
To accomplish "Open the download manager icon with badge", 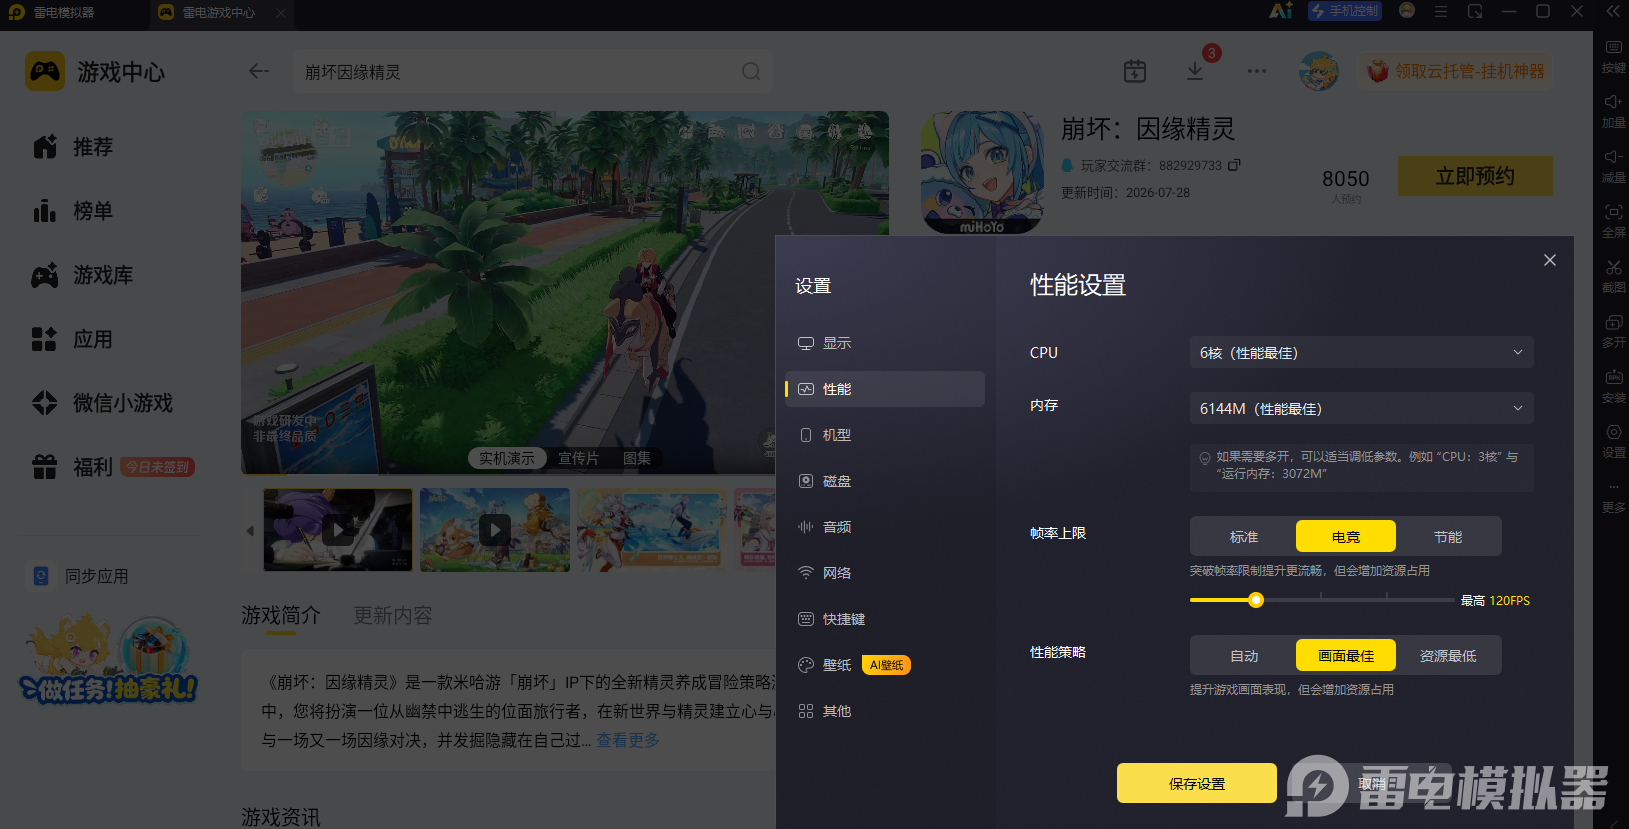I will click(1195, 71).
